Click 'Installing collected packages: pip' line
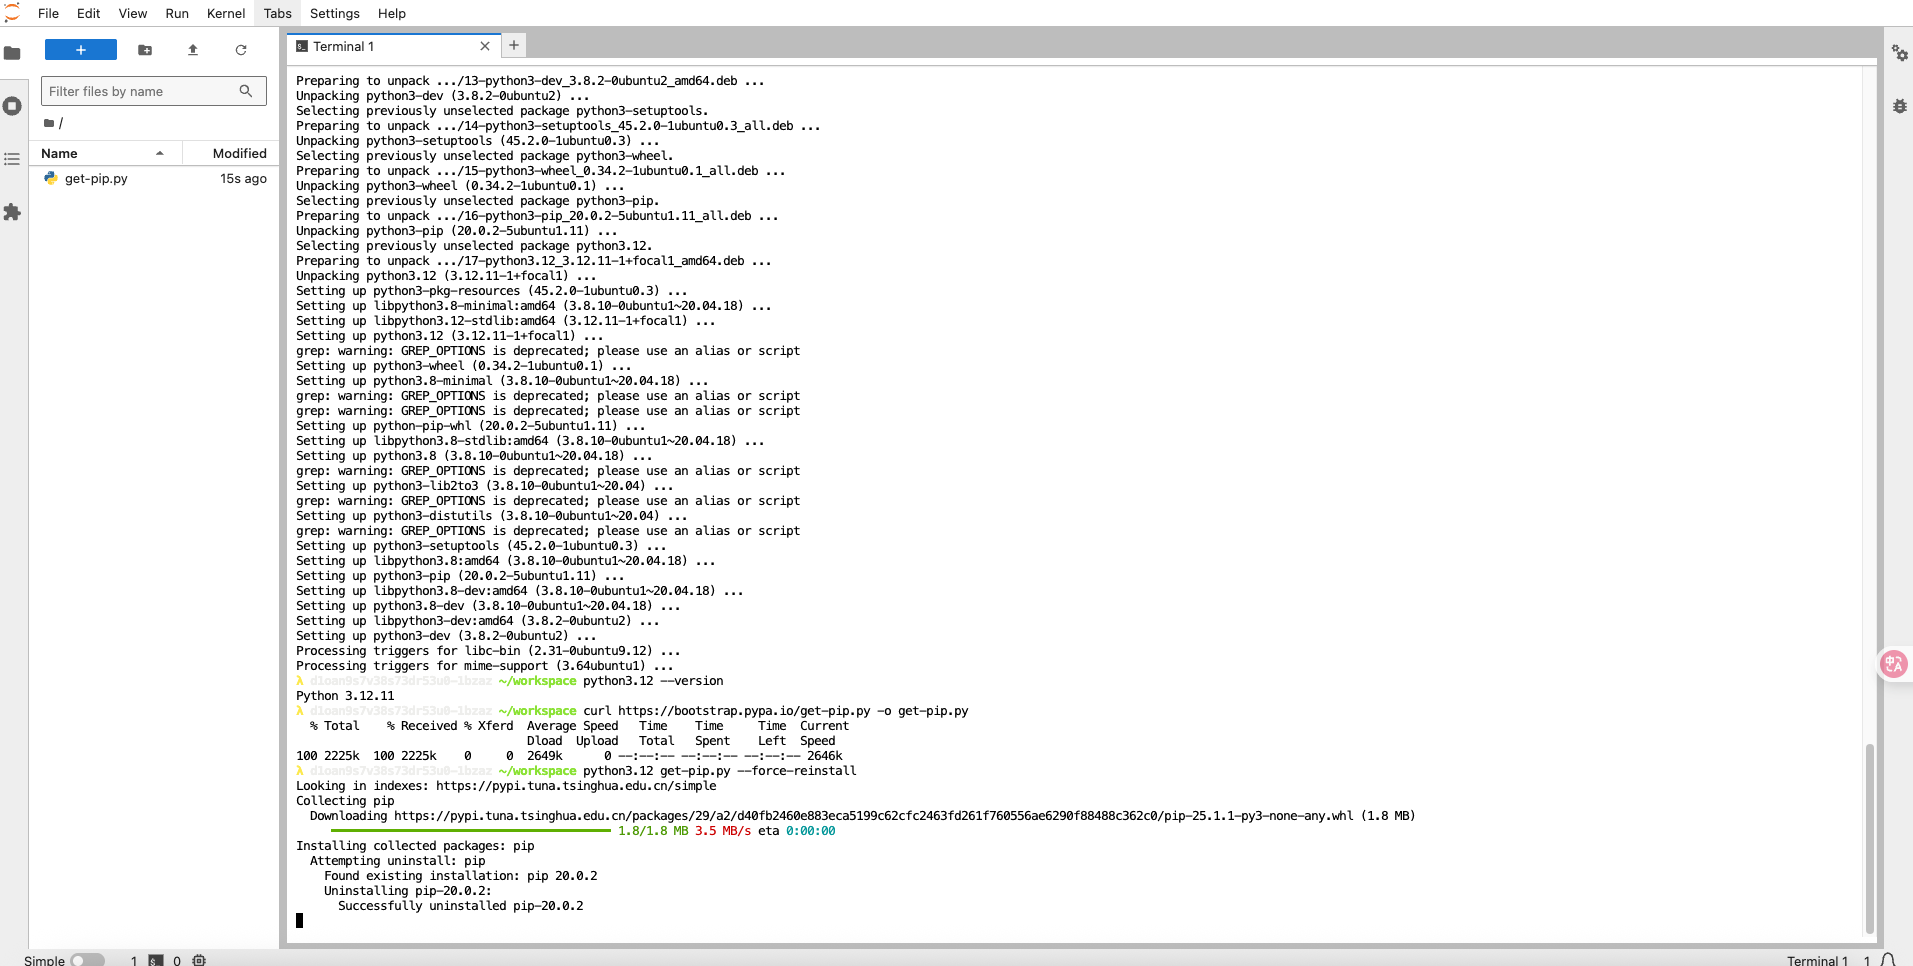 (415, 846)
